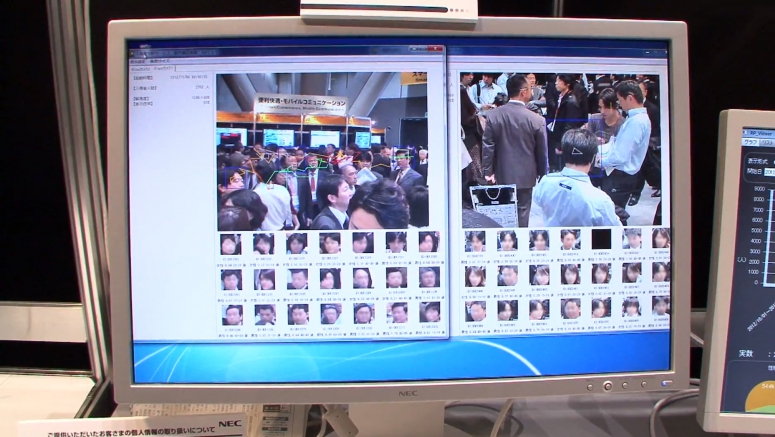Open the 画面サイズ menu in left window
775x437 pixels.
[x=159, y=61]
